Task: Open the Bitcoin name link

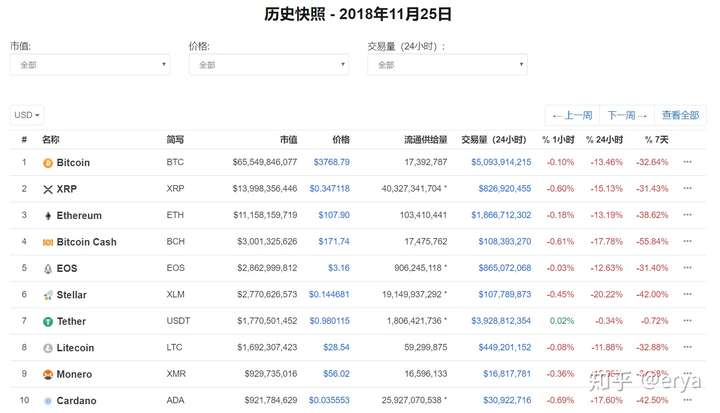Action: click(73, 163)
